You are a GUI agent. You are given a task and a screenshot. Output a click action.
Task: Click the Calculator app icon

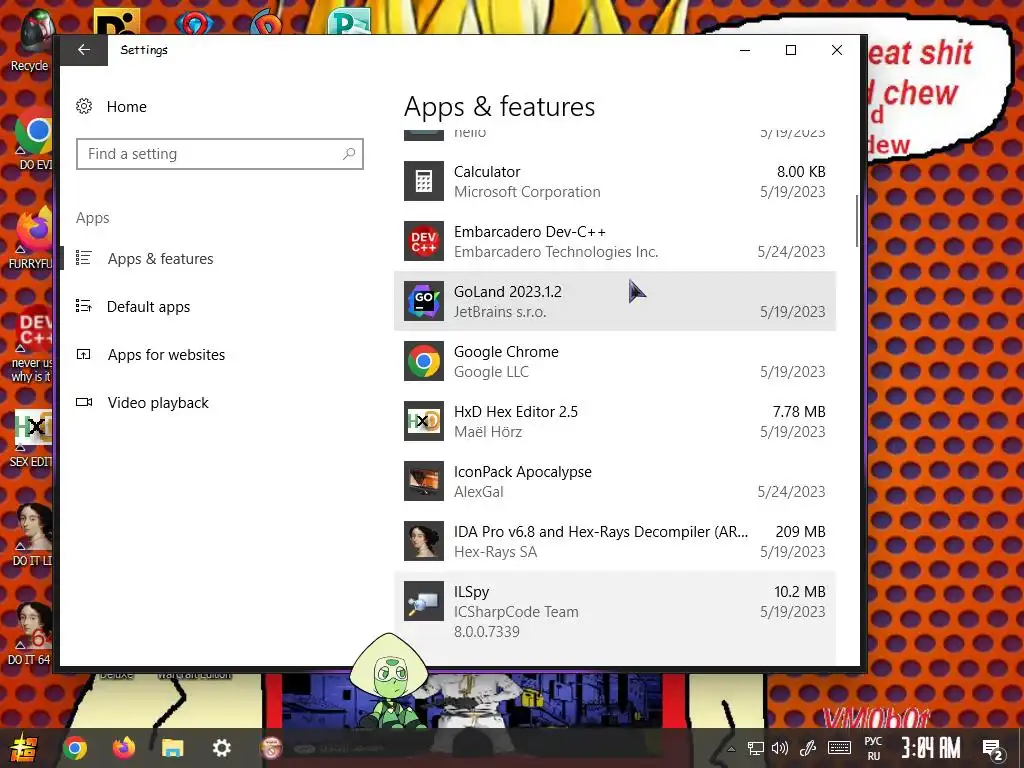(x=424, y=181)
